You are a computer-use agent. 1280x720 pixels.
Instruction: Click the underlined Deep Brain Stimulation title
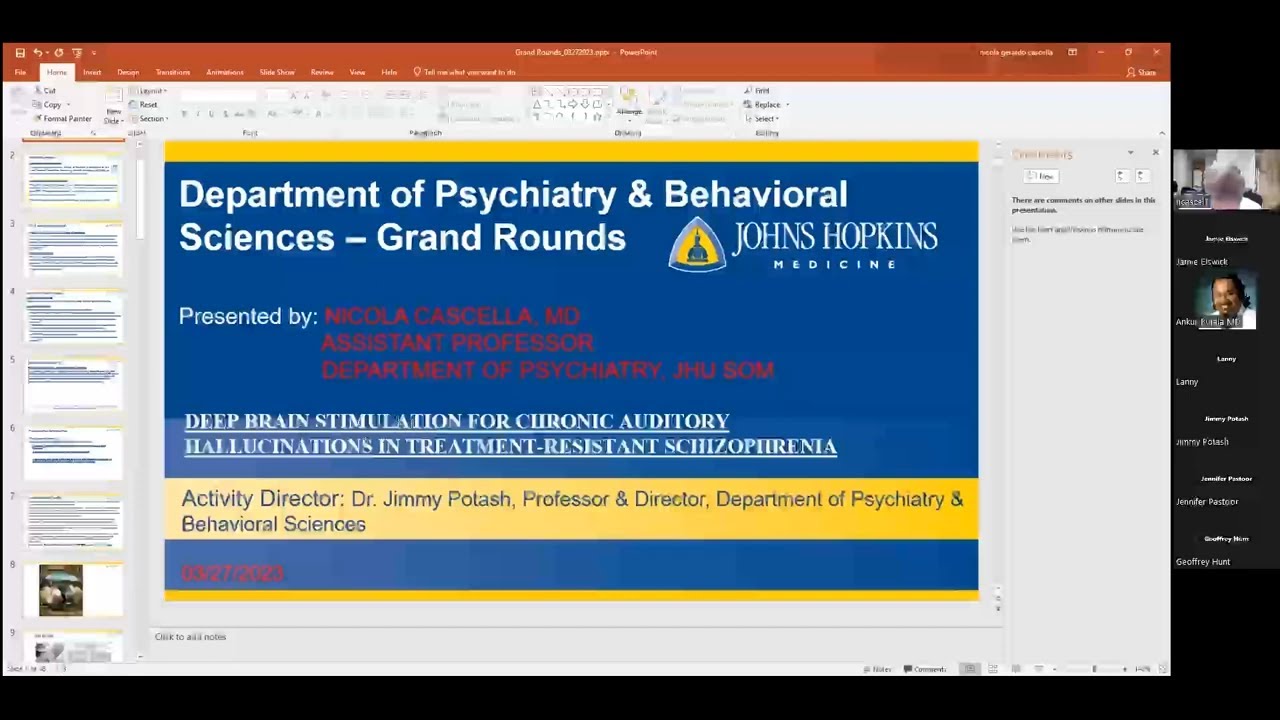(x=510, y=433)
